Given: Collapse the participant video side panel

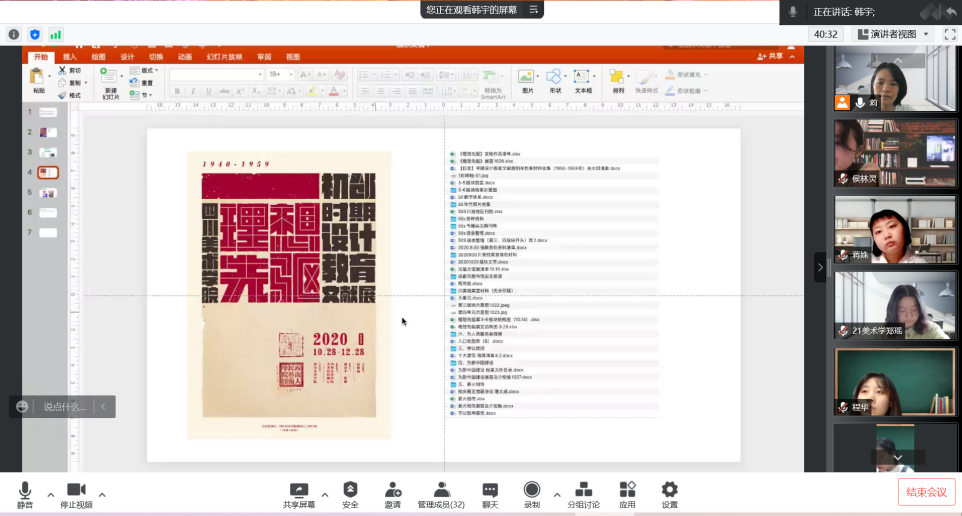Looking at the screenshot, I should coord(820,267).
